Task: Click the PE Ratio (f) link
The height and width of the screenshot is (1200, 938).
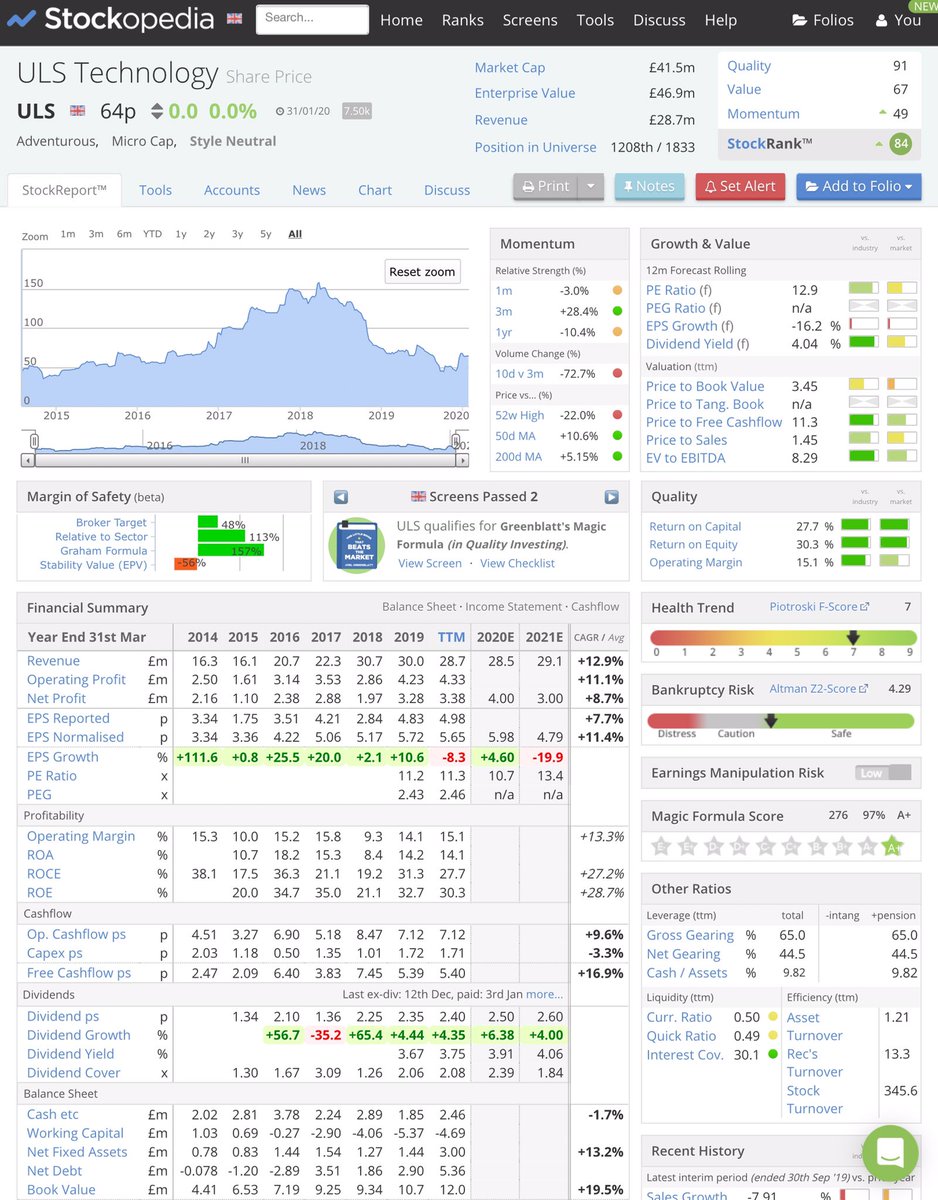Action: [679, 290]
